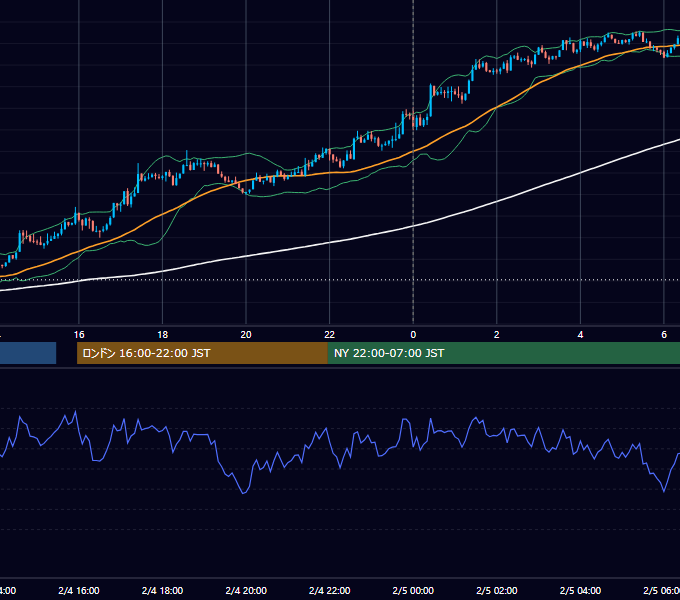Click the 2 hour label on chart axis
Screen dimensions: 680x600
[x=497, y=335]
